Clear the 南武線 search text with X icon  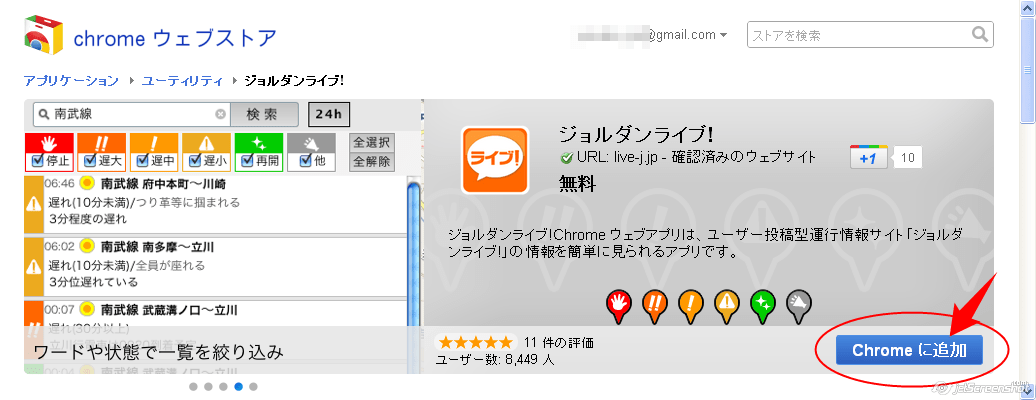coord(221,114)
